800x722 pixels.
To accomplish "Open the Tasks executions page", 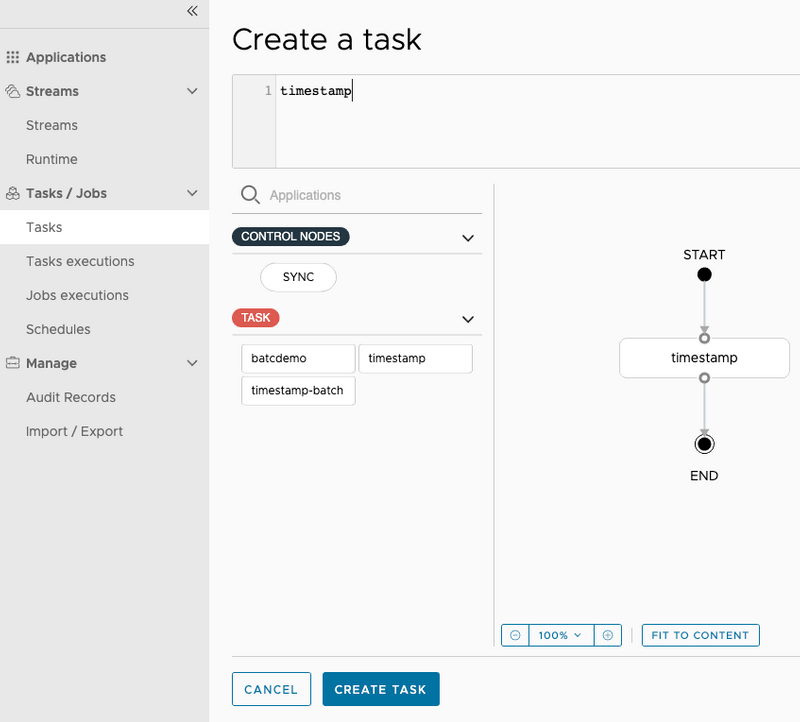I will click(x=79, y=261).
